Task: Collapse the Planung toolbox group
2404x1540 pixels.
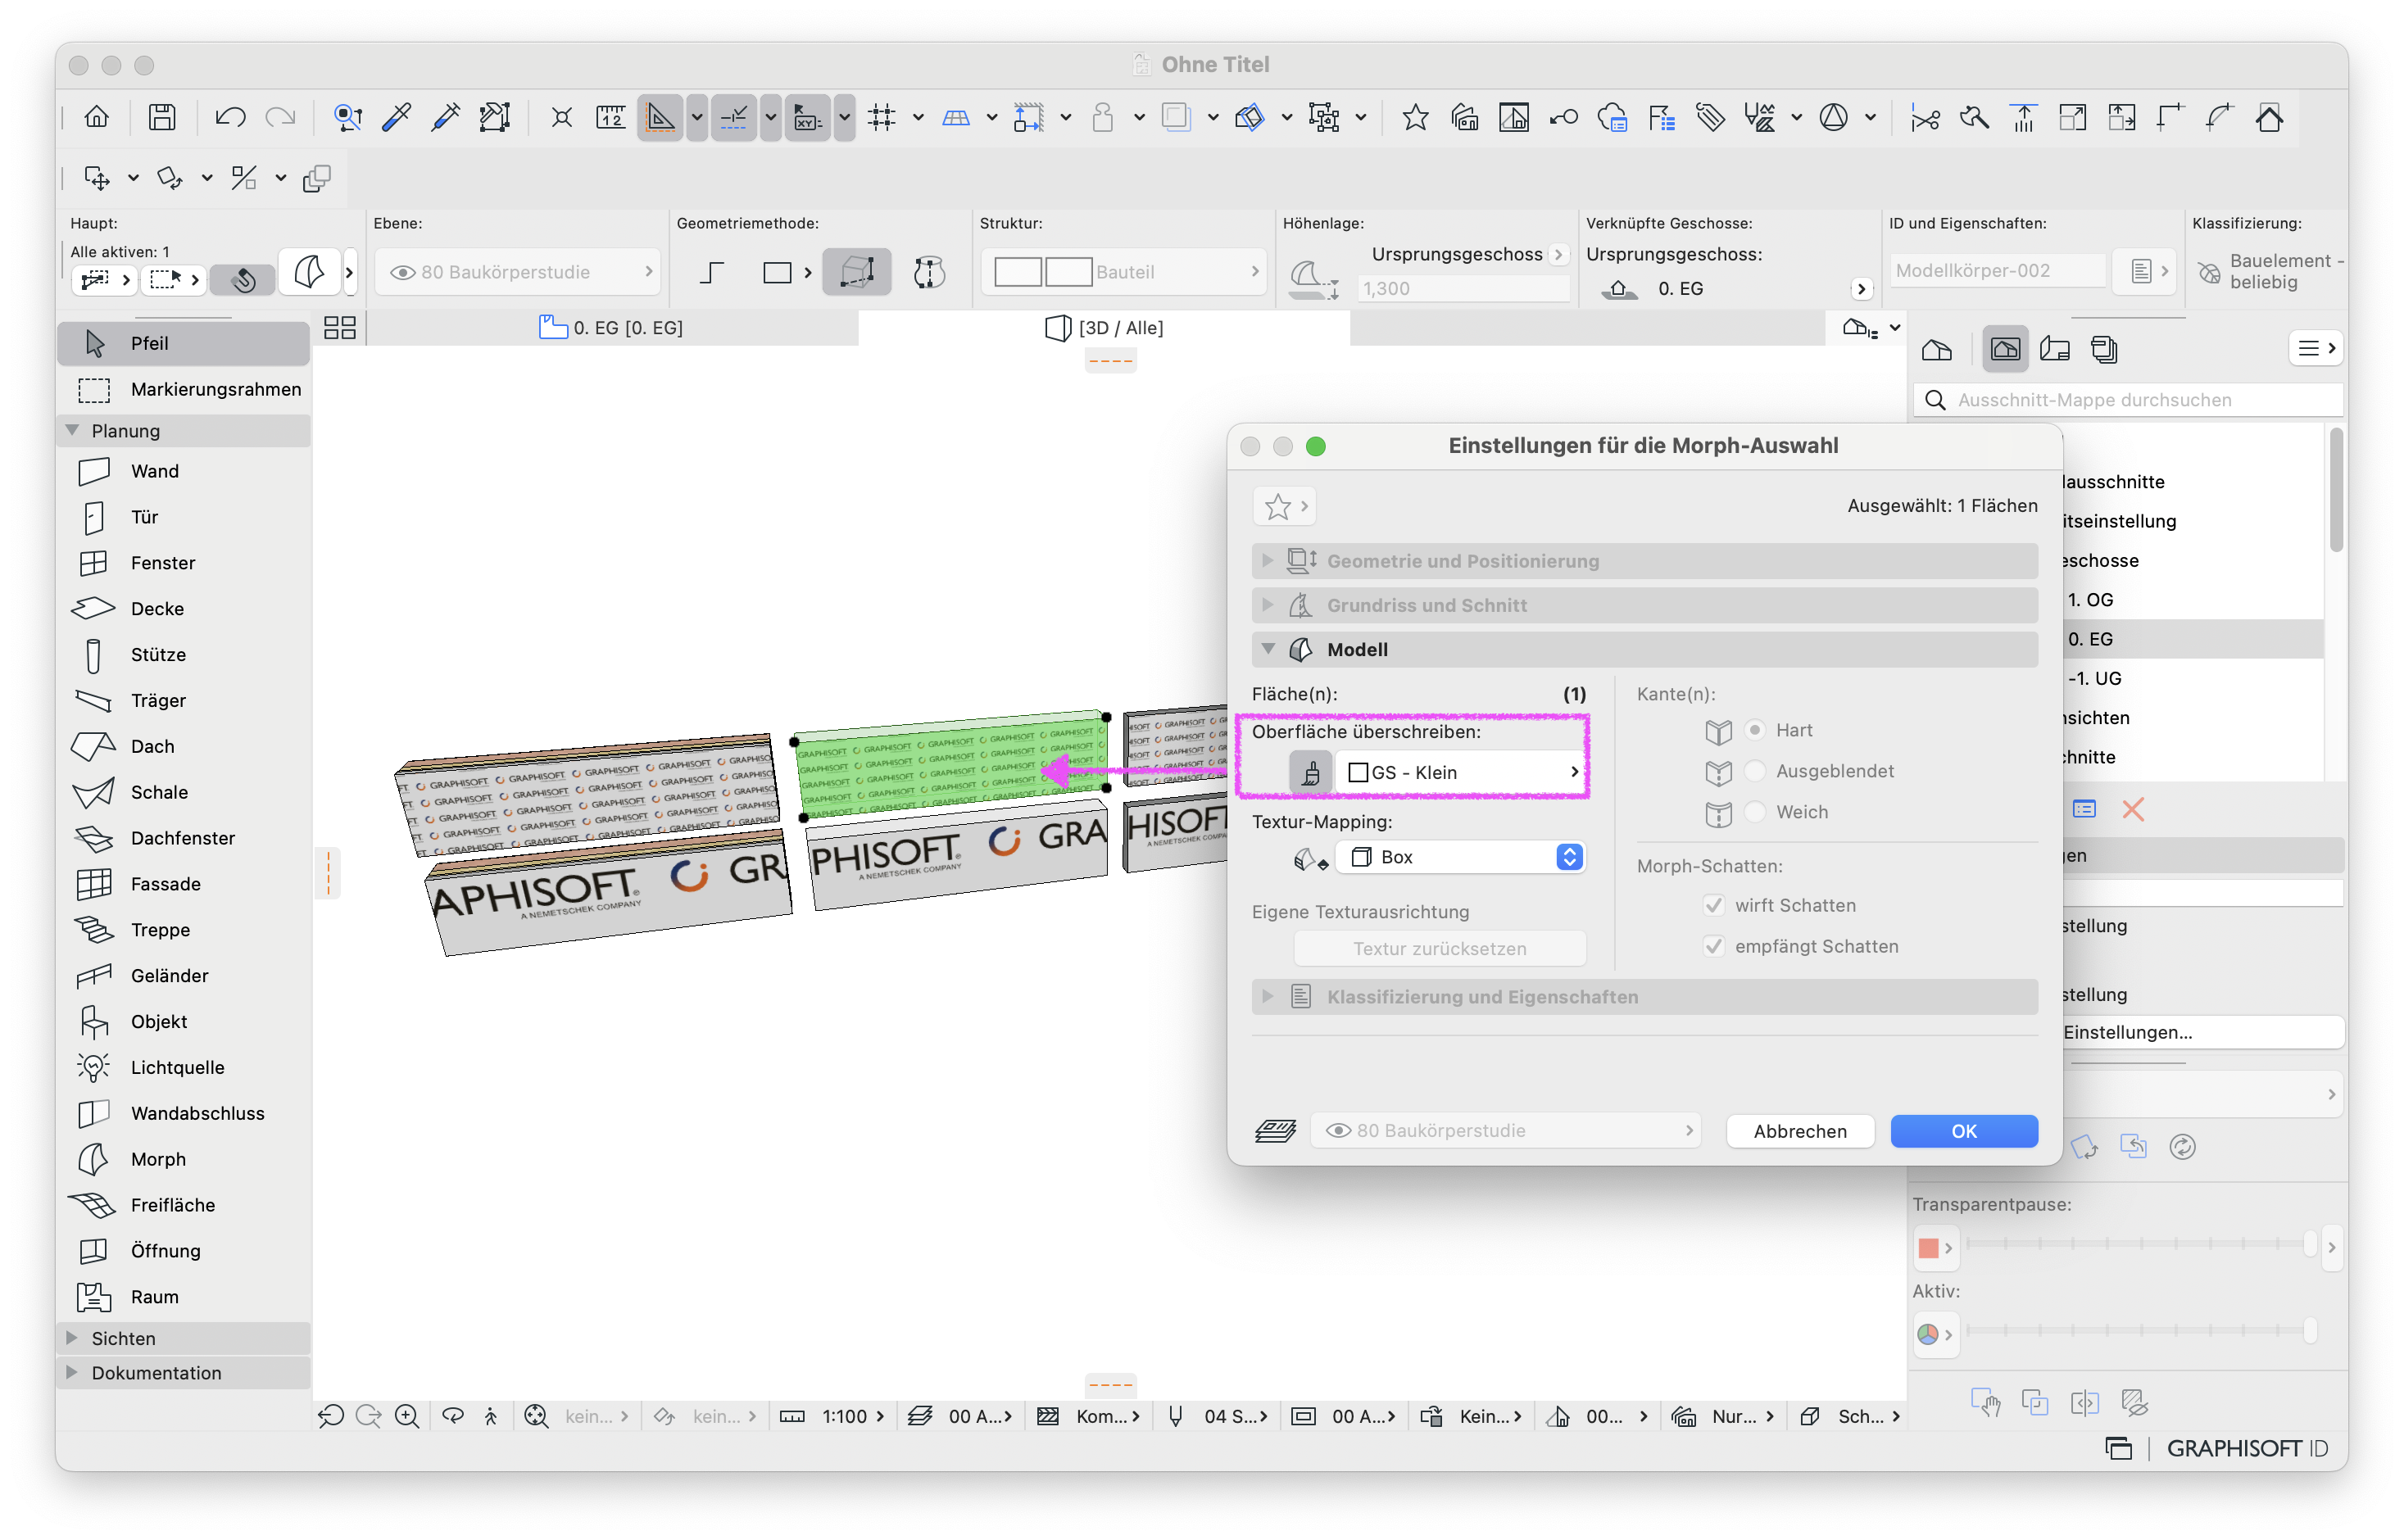Action: click(x=72, y=431)
